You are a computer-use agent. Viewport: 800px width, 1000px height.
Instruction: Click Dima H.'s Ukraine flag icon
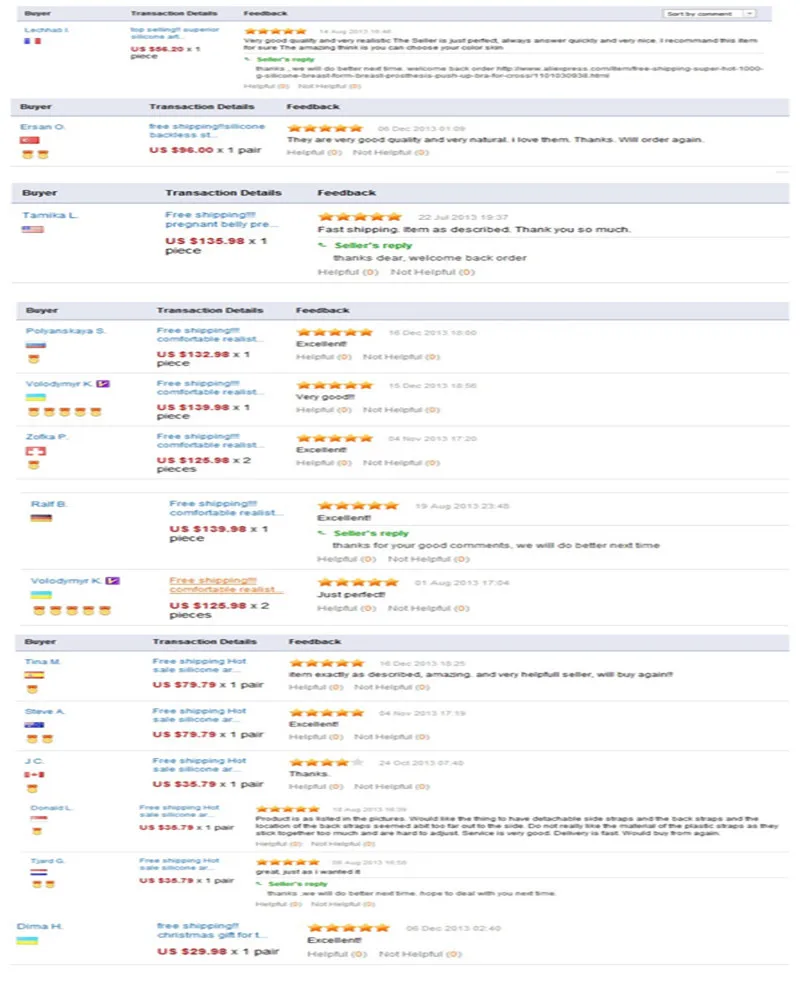pos(27,941)
